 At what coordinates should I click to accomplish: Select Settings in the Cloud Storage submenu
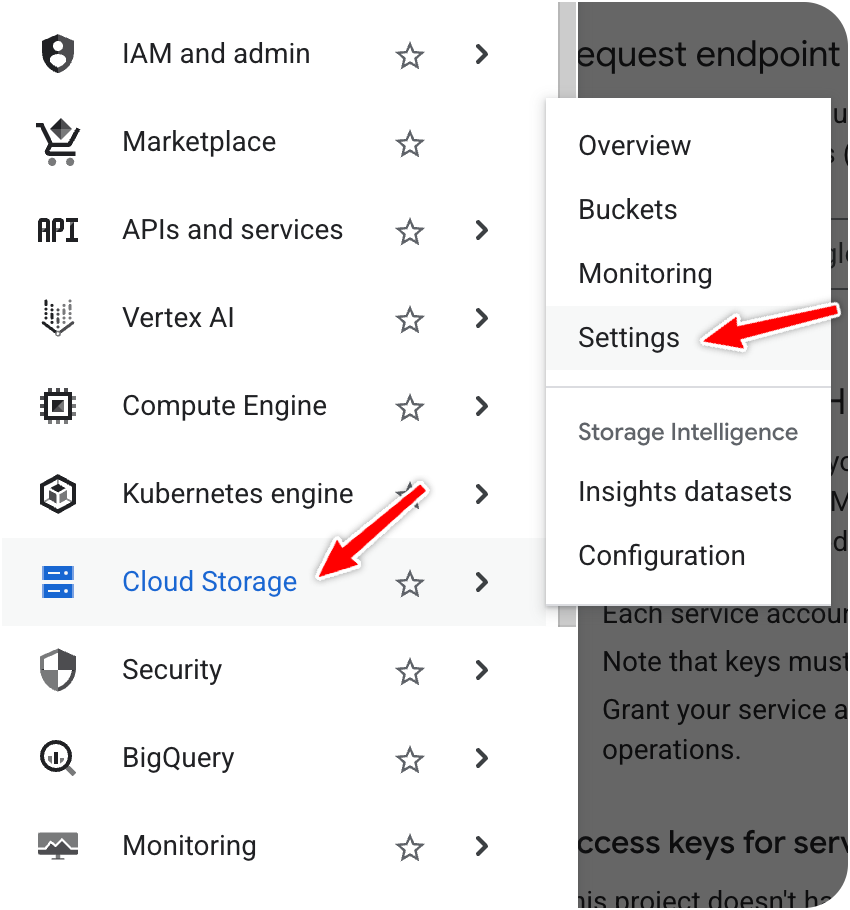pyautogui.click(x=629, y=338)
